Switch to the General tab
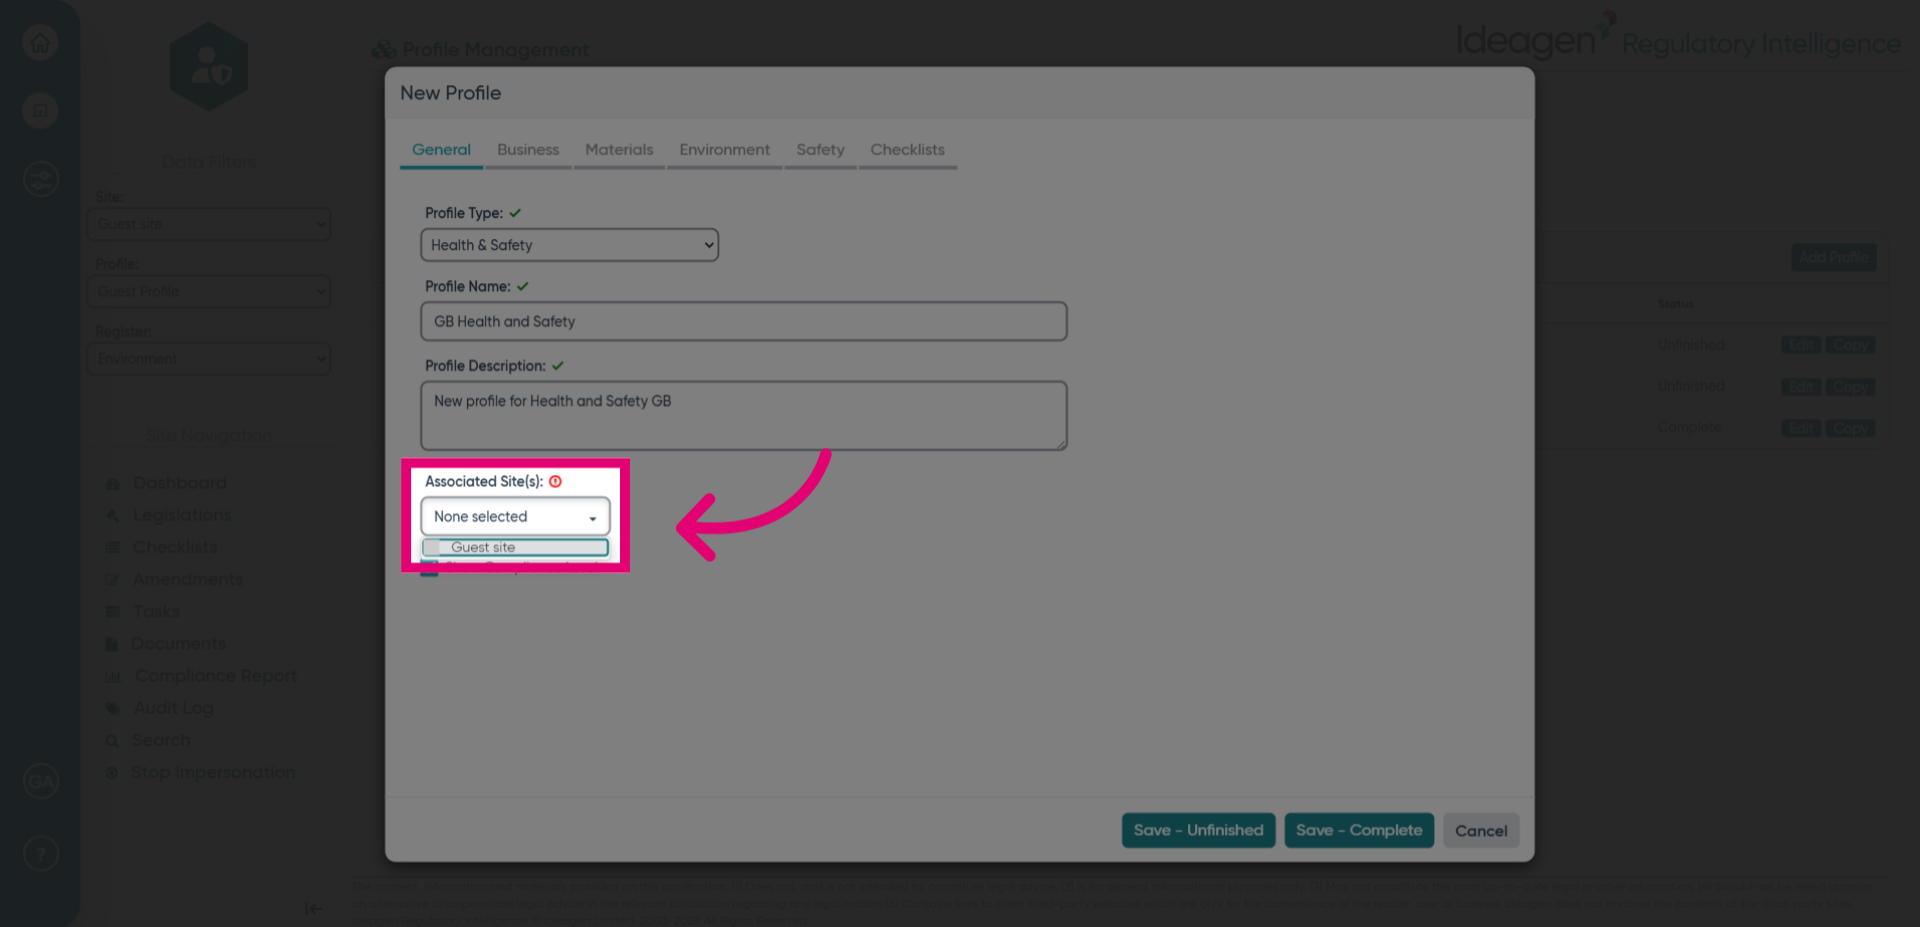 (441, 150)
